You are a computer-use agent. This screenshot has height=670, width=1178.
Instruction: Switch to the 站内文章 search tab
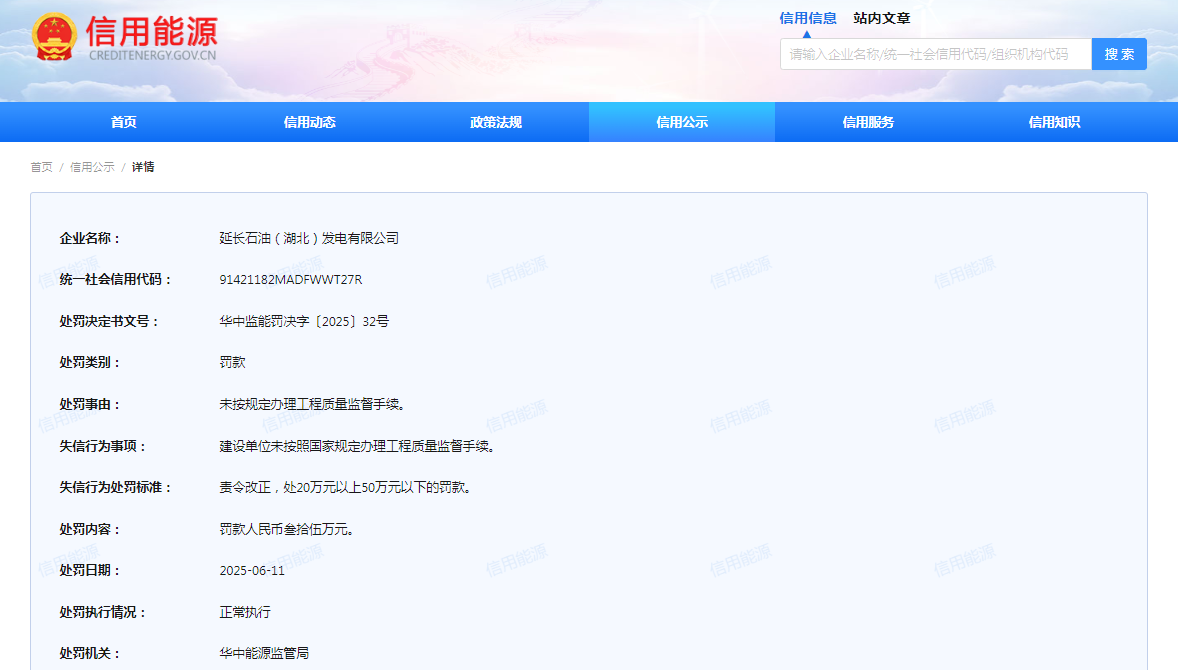click(882, 18)
